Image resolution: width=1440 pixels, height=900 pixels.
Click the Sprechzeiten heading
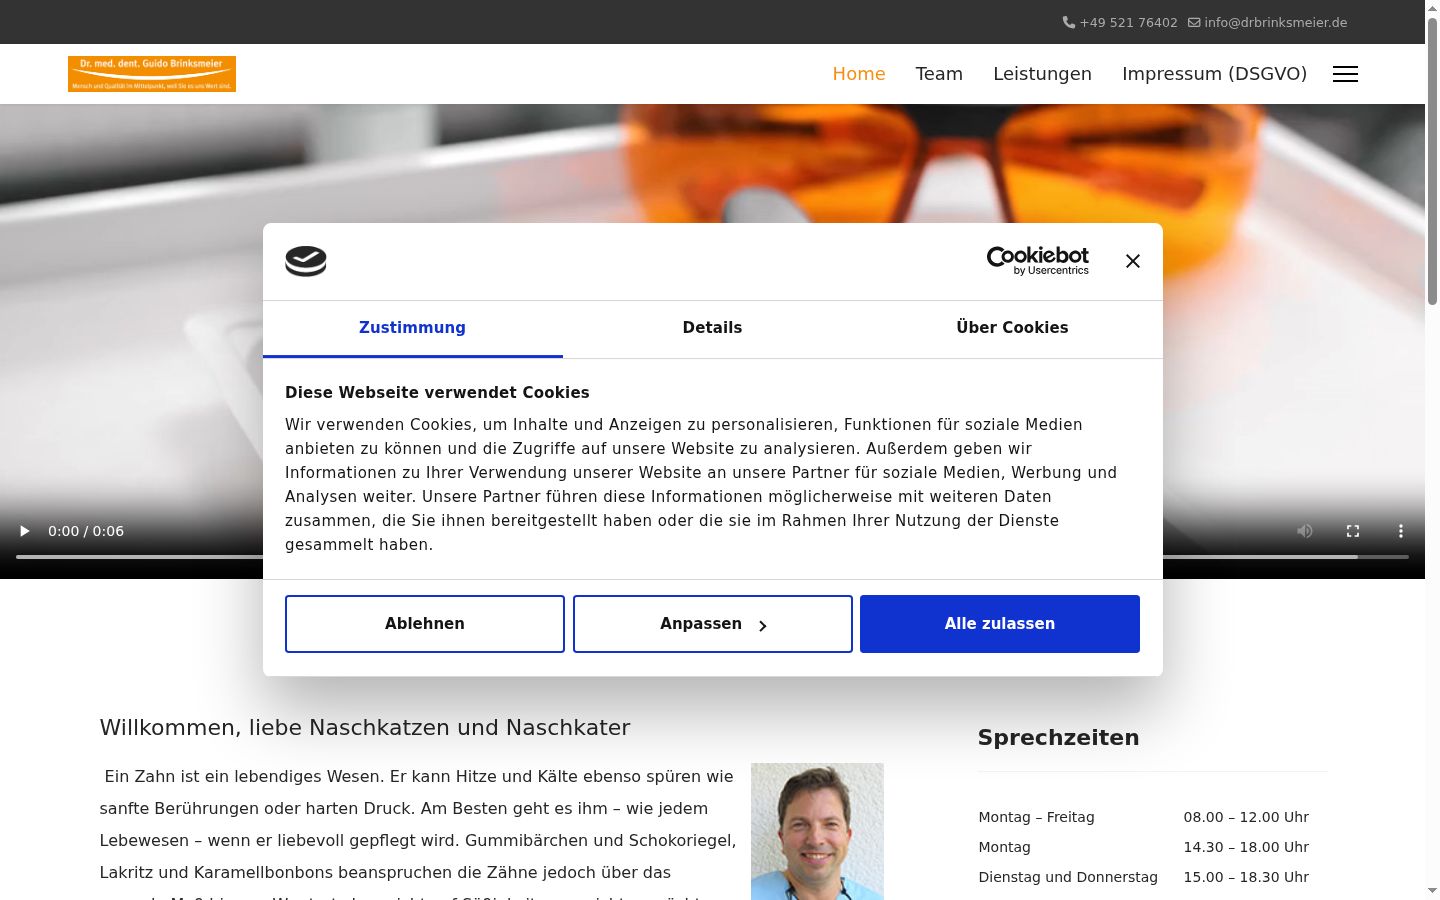tap(1058, 738)
